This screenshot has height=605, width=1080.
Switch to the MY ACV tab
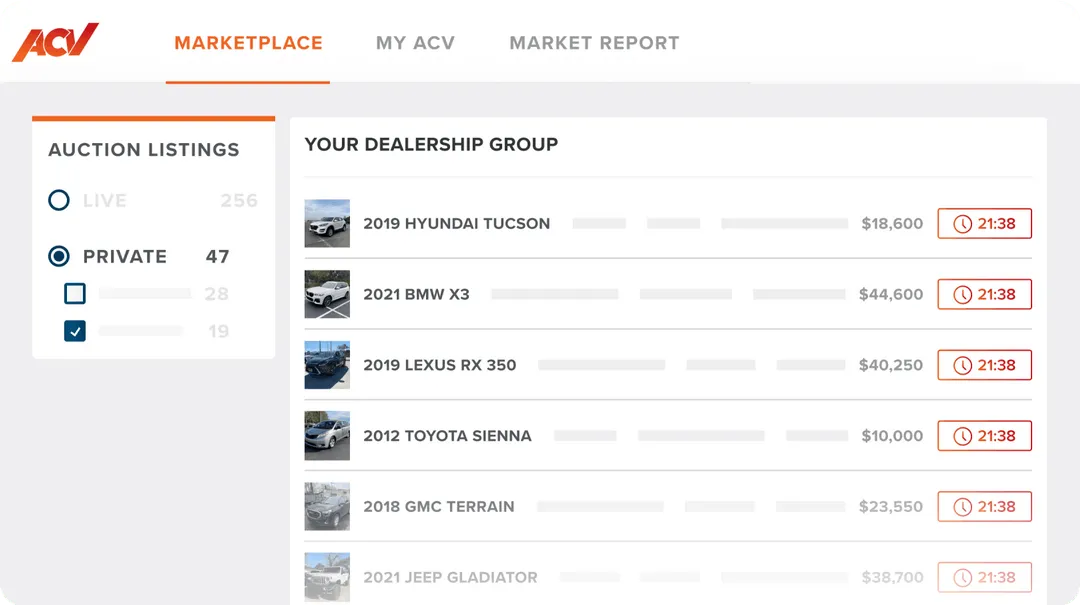(x=416, y=42)
